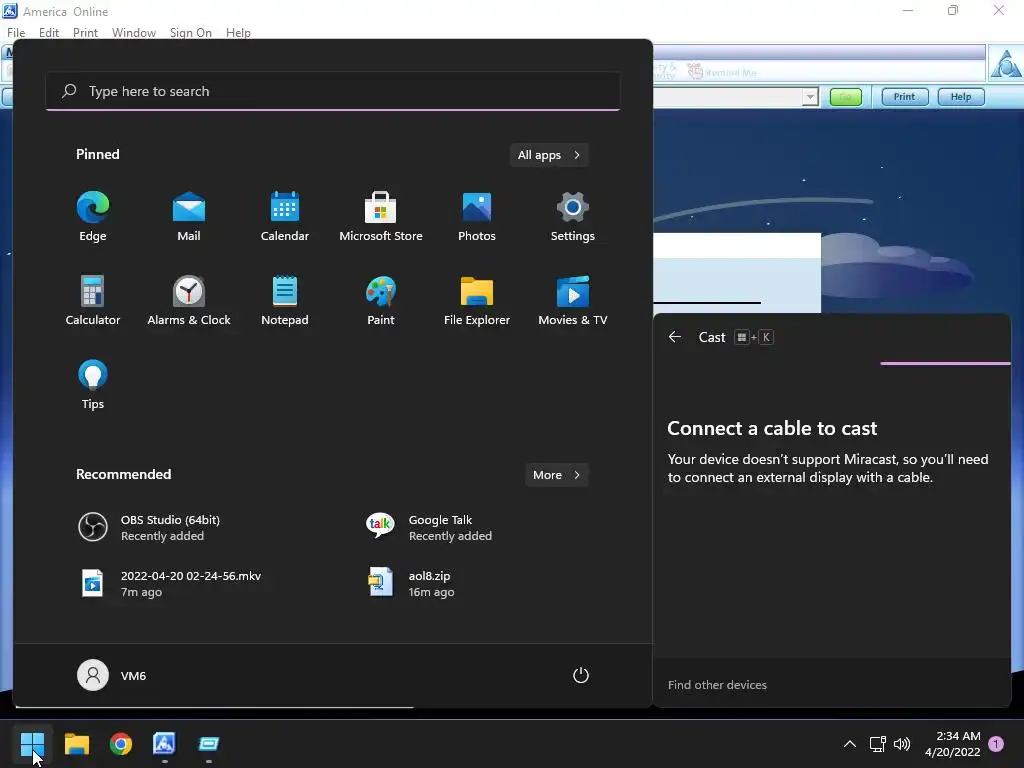This screenshot has height=768, width=1024.
Task: Launch the Photos app
Action: [477, 217]
